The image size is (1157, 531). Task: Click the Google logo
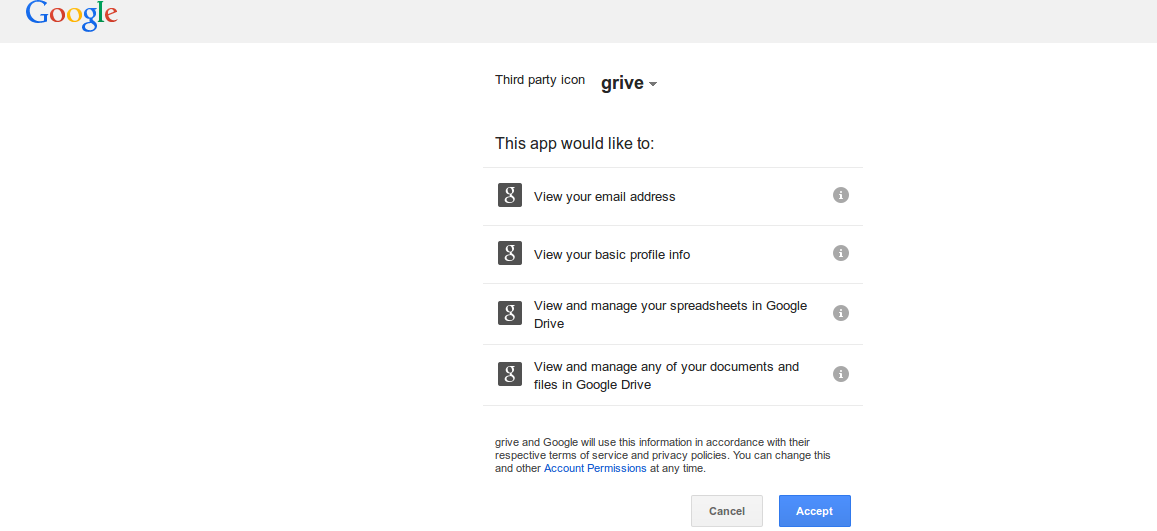(x=71, y=16)
